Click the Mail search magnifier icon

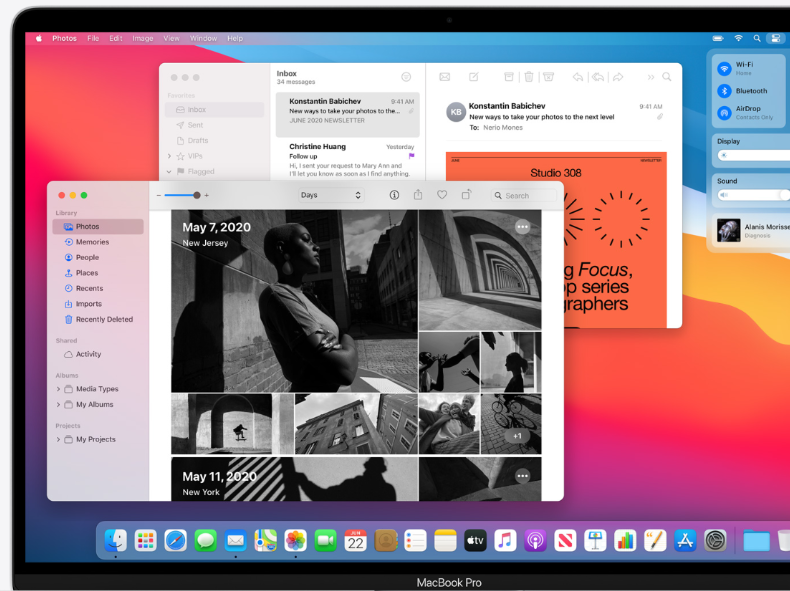[667, 77]
